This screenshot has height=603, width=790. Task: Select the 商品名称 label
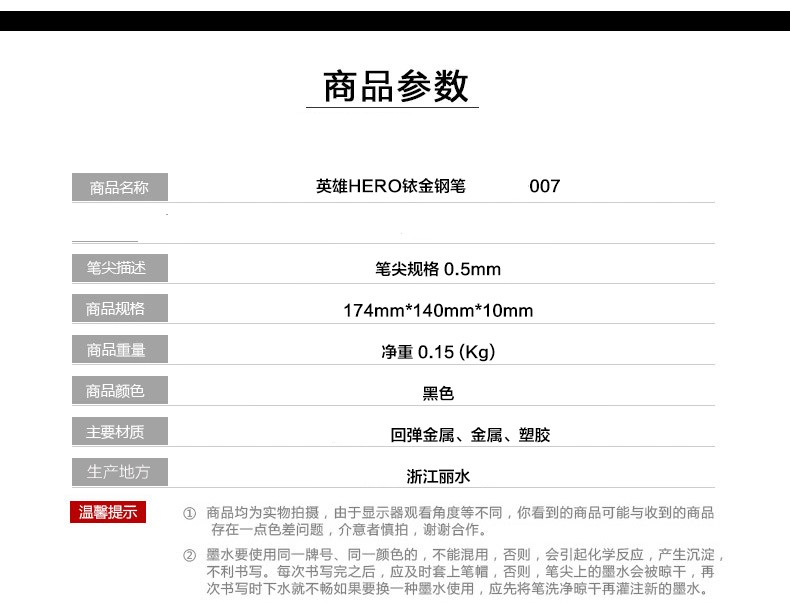coord(119,187)
